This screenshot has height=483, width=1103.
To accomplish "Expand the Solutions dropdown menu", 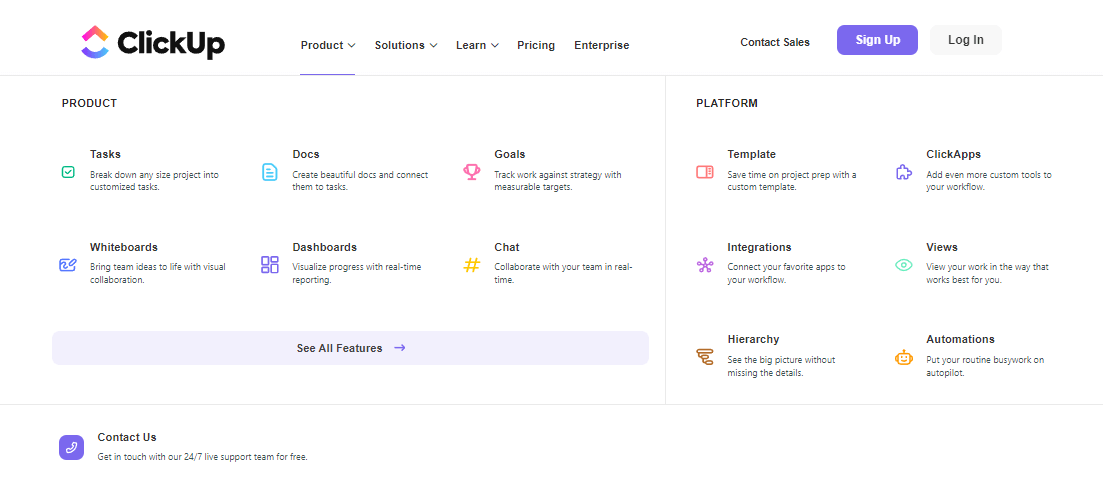I will coord(406,45).
